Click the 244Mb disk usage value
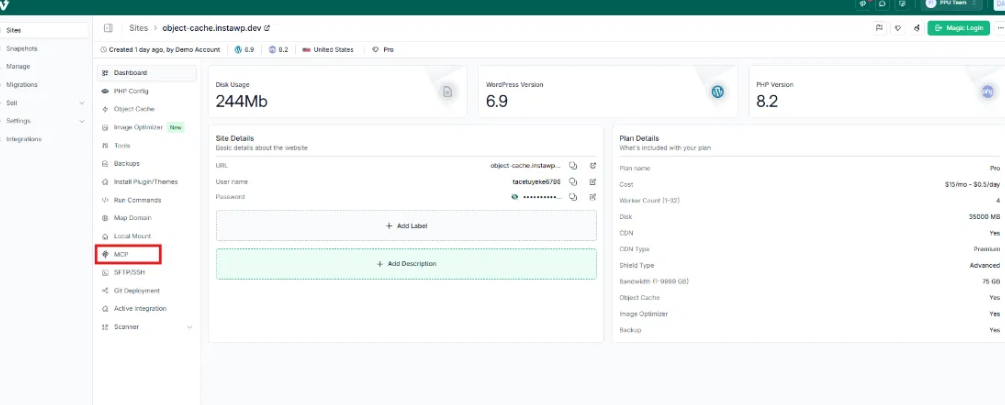This screenshot has height=405, width=1005. tap(242, 101)
